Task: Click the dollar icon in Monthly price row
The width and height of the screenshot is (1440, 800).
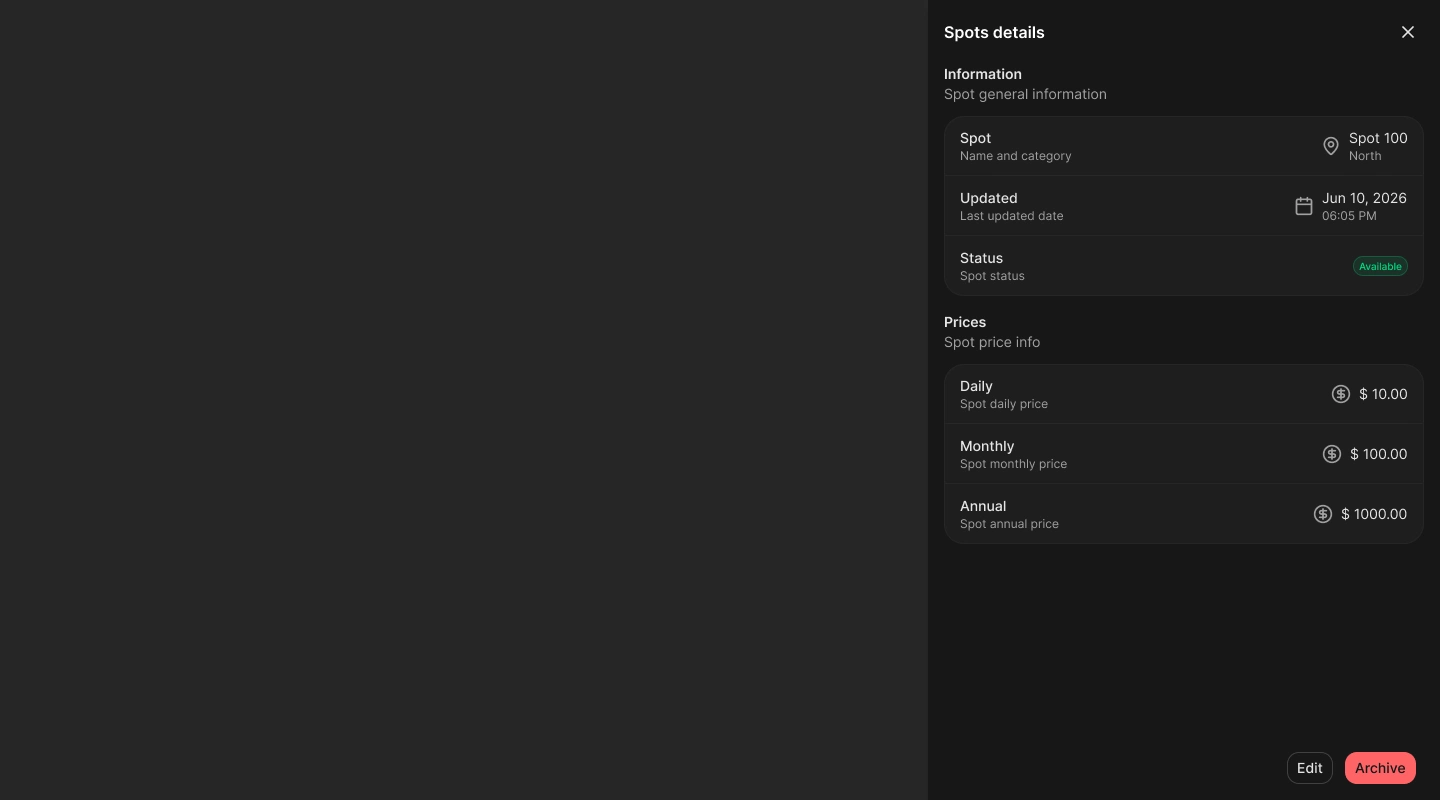Action: point(1332,454)
